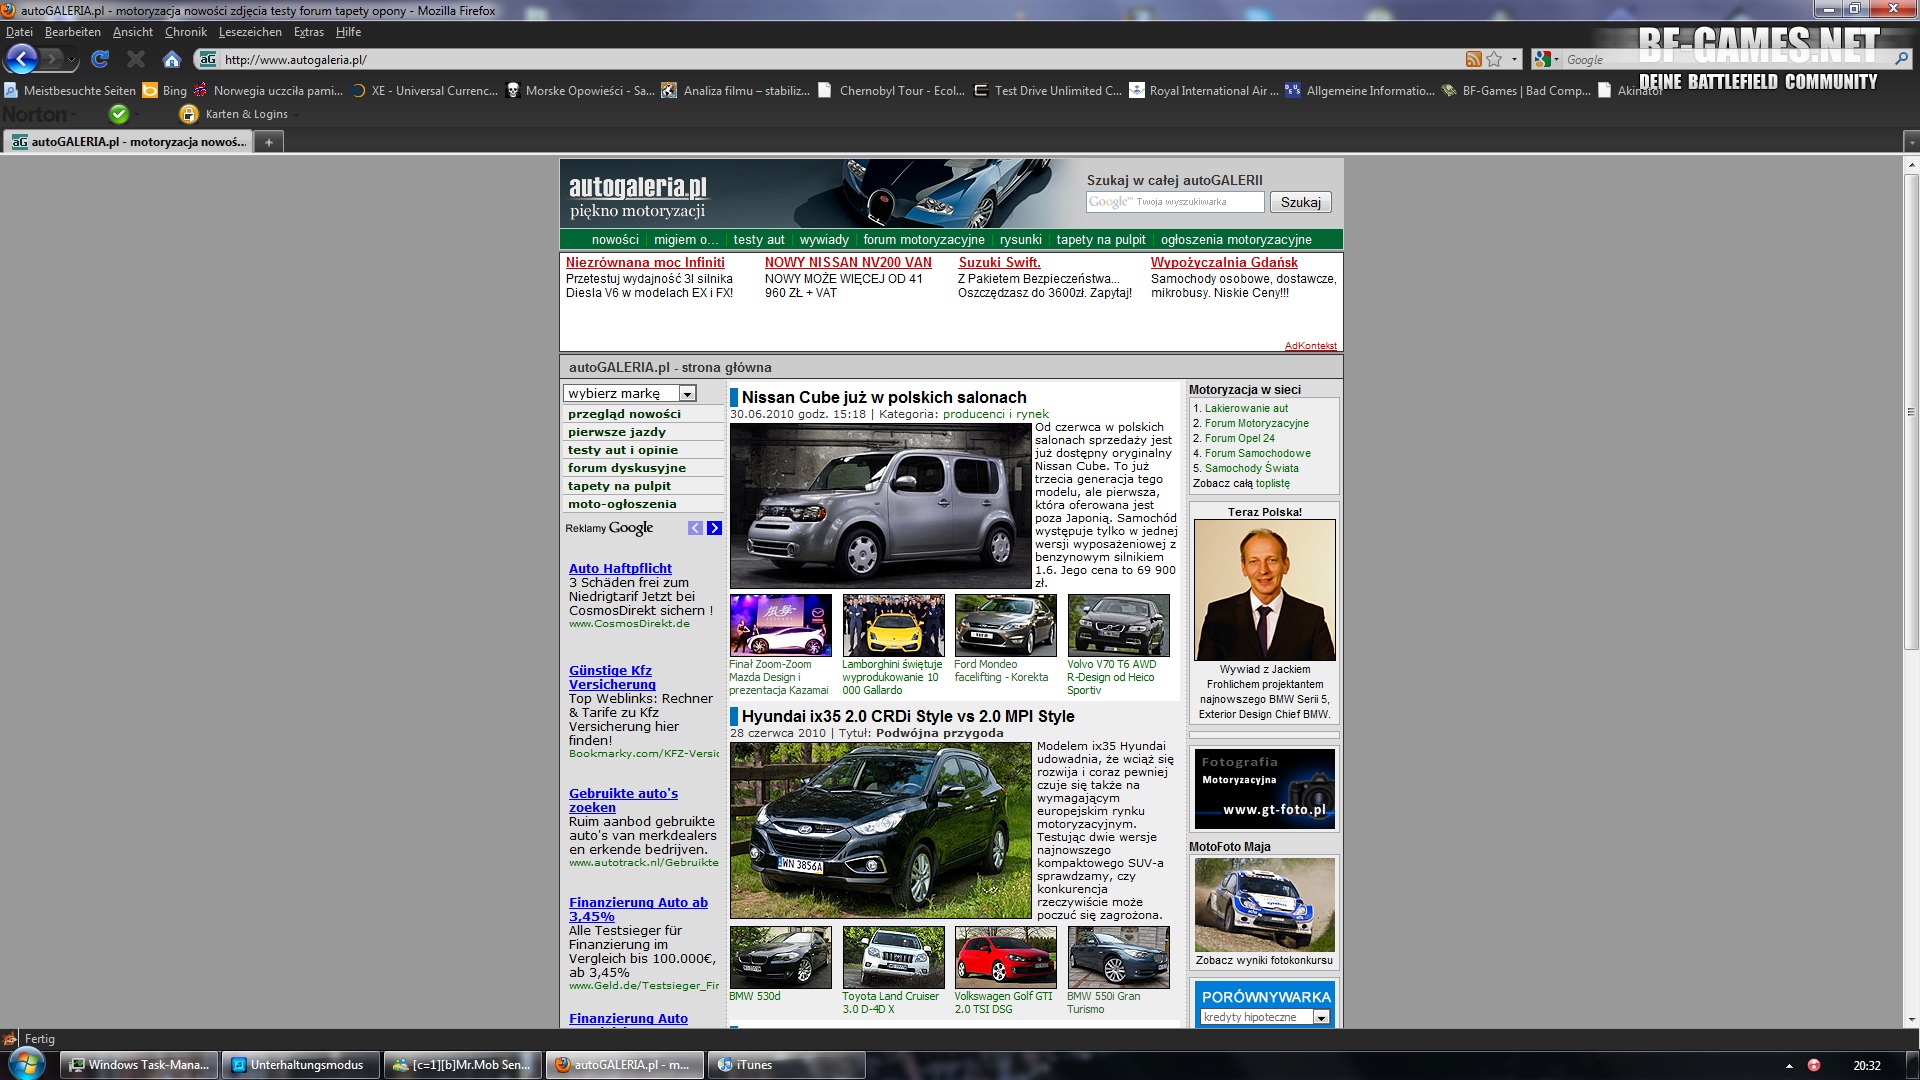1920x1080 pixels.
Task: Click the previous ad arrow next to Reklamy Google
Action: coord(695,528)
